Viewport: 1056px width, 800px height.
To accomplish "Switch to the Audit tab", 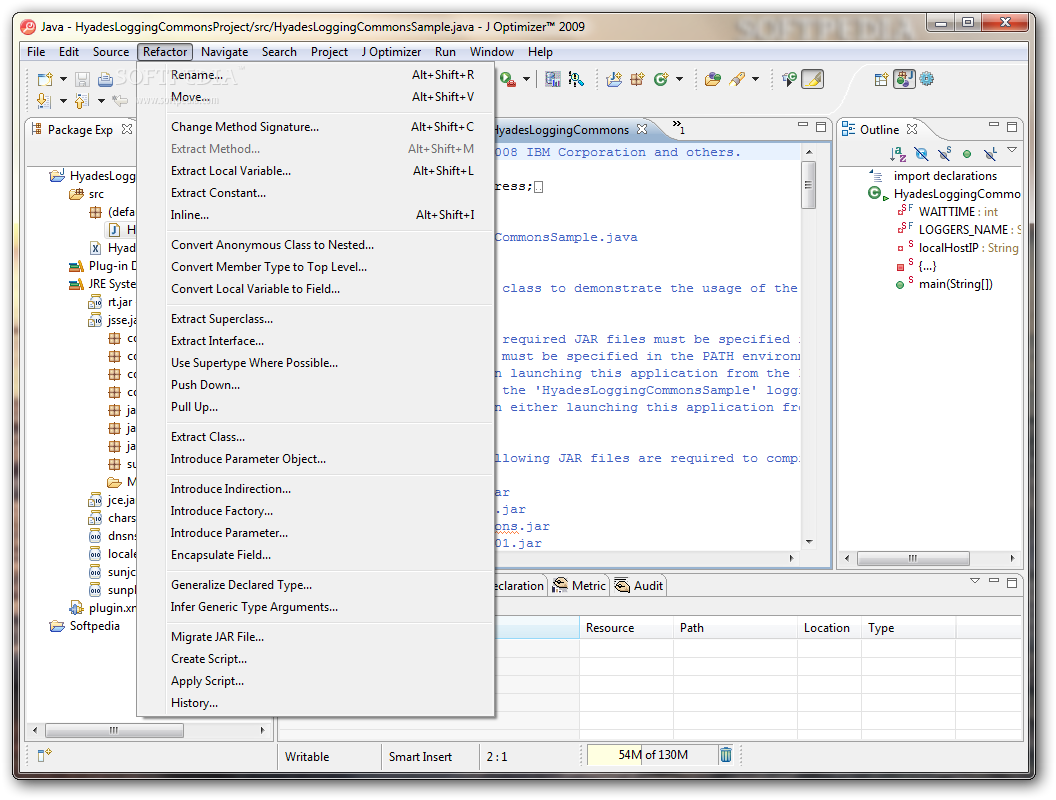I will pyautogui.click(x=639, y=586).
